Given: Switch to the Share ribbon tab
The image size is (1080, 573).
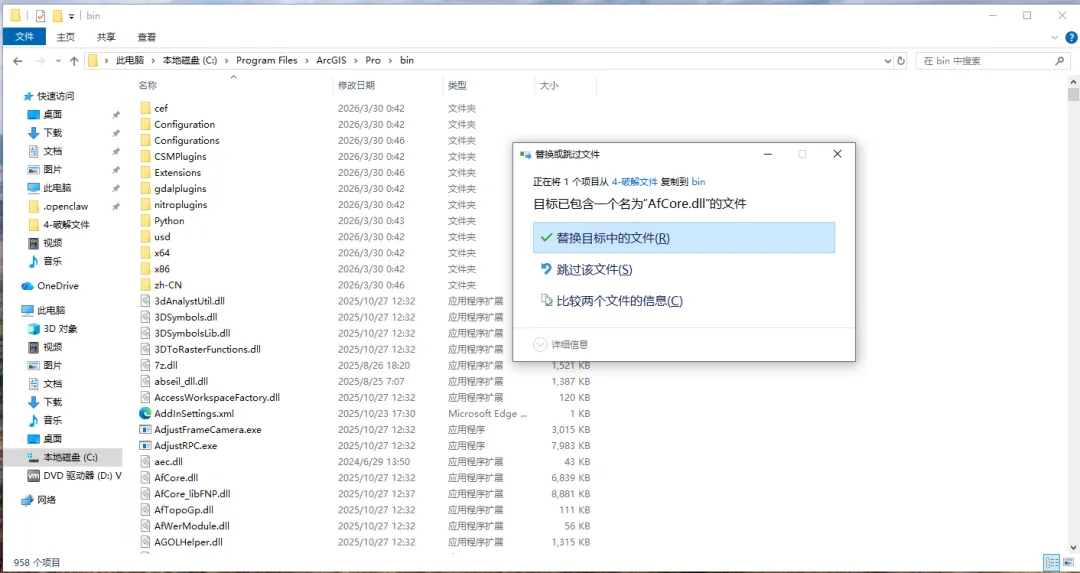Looking at the screenshot, I should click(106, 37).
